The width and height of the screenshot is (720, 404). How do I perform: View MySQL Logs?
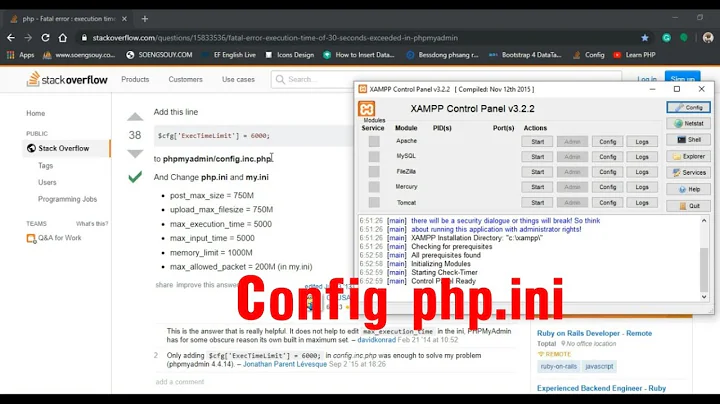(x=642, y=157)
